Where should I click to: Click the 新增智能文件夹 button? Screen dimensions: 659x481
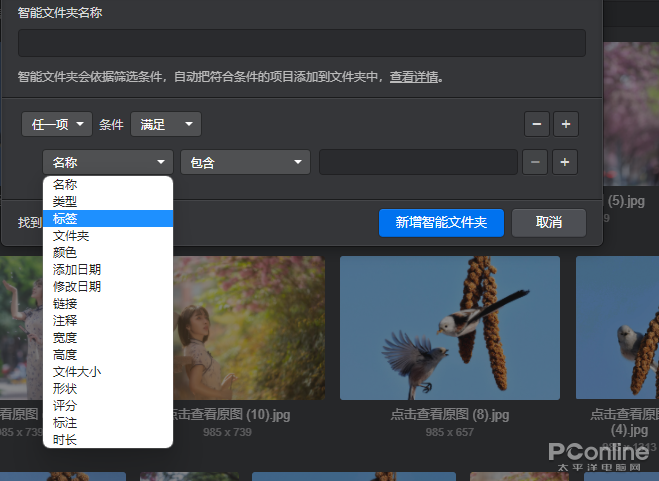(x=441, y=222)
